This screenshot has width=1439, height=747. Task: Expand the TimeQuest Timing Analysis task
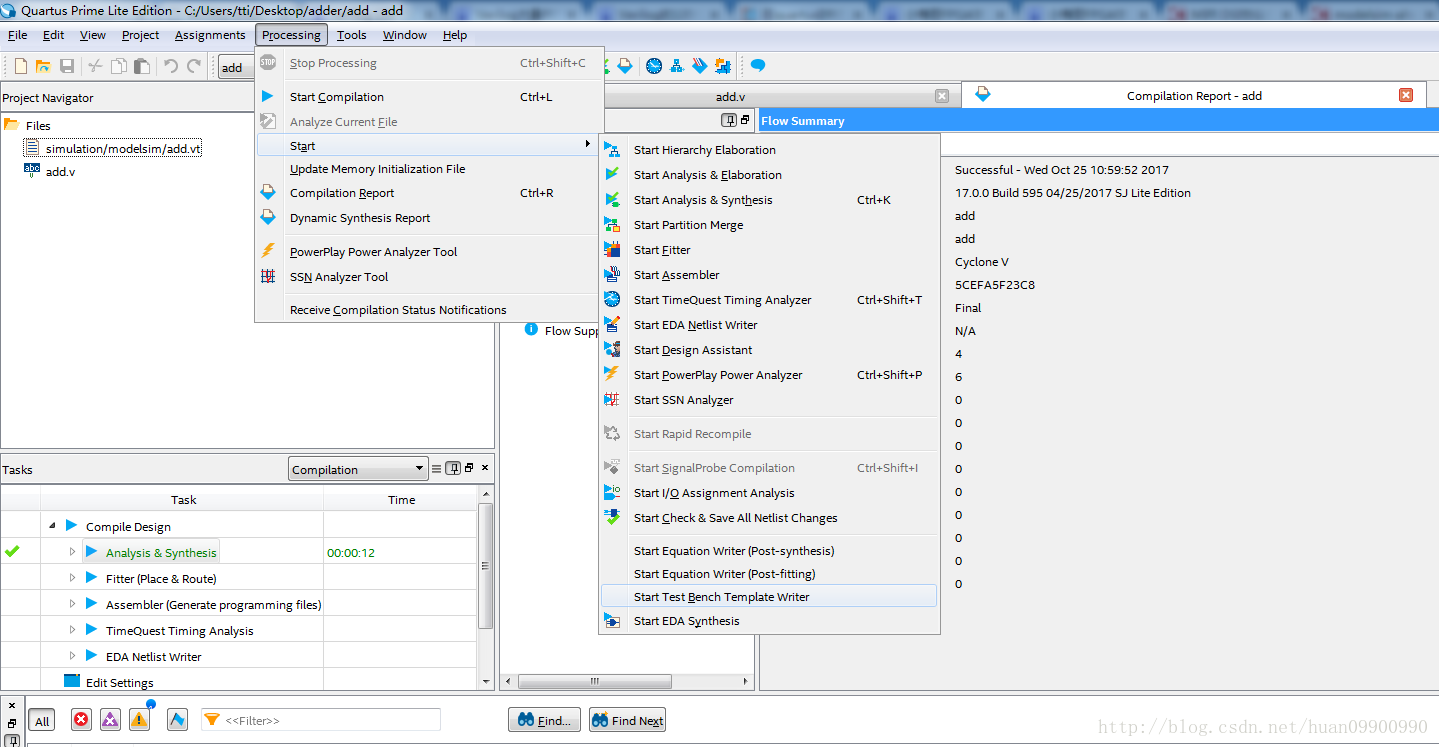point(72,630)
